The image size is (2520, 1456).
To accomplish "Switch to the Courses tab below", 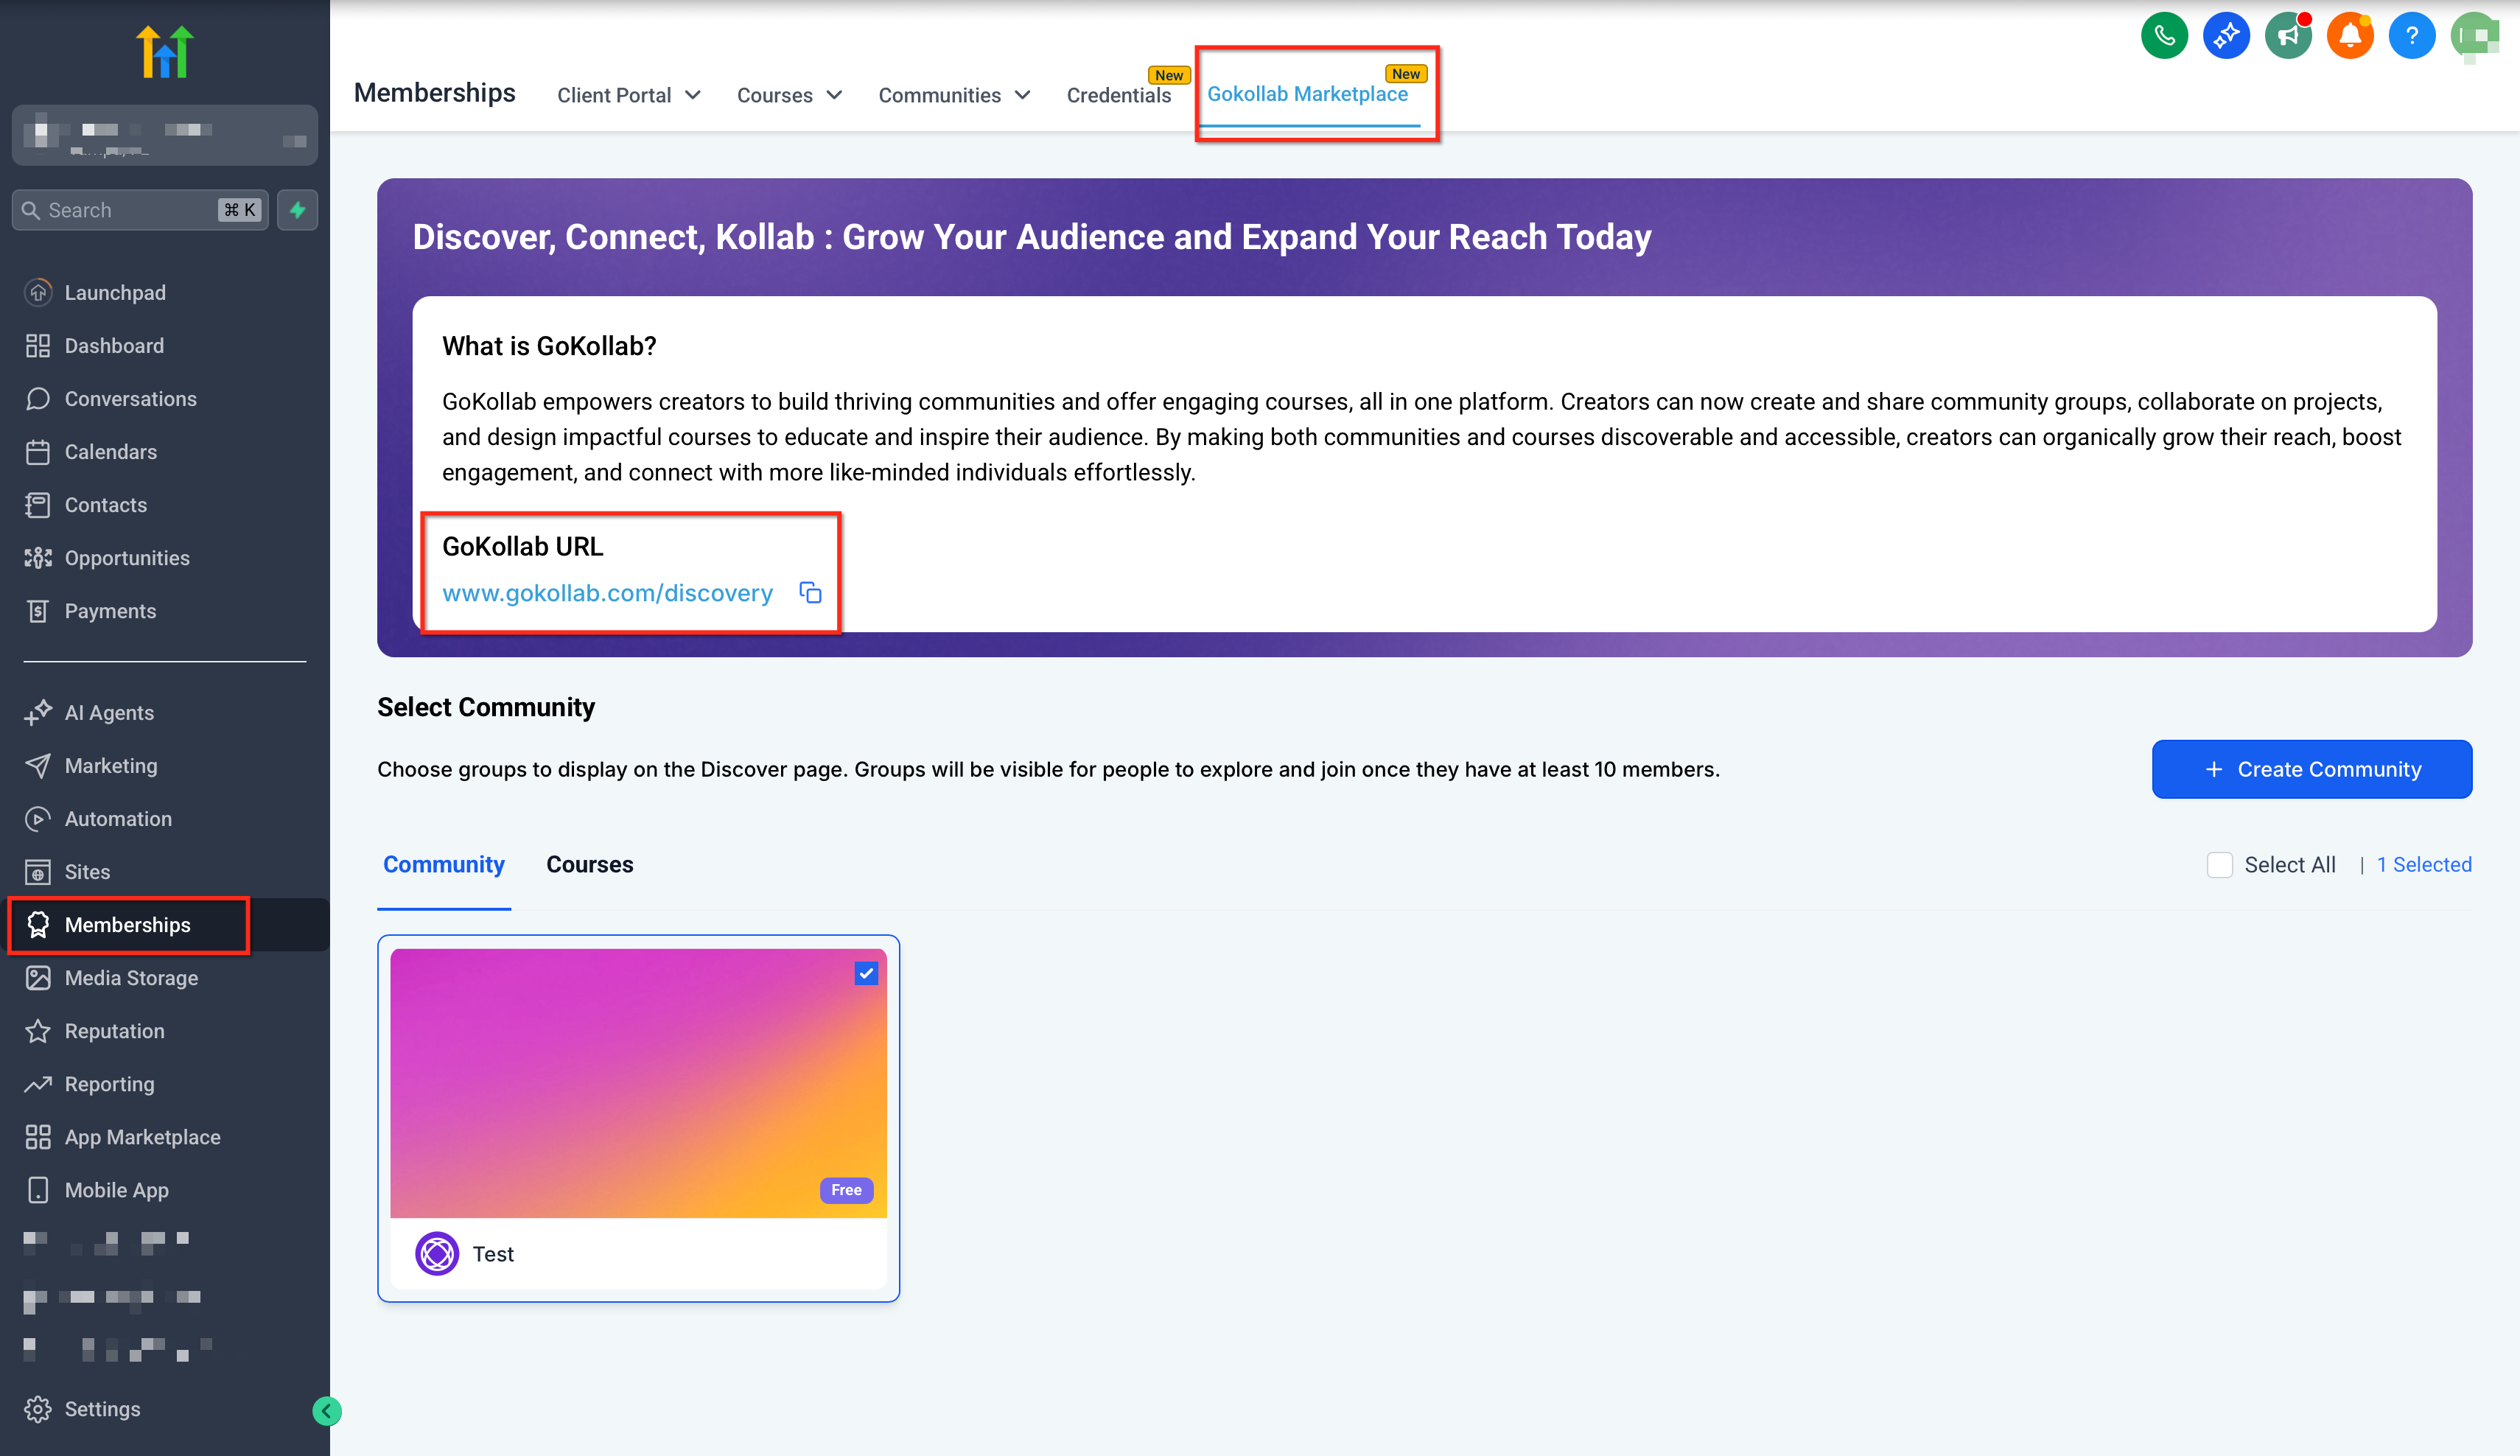I will 589,865.
